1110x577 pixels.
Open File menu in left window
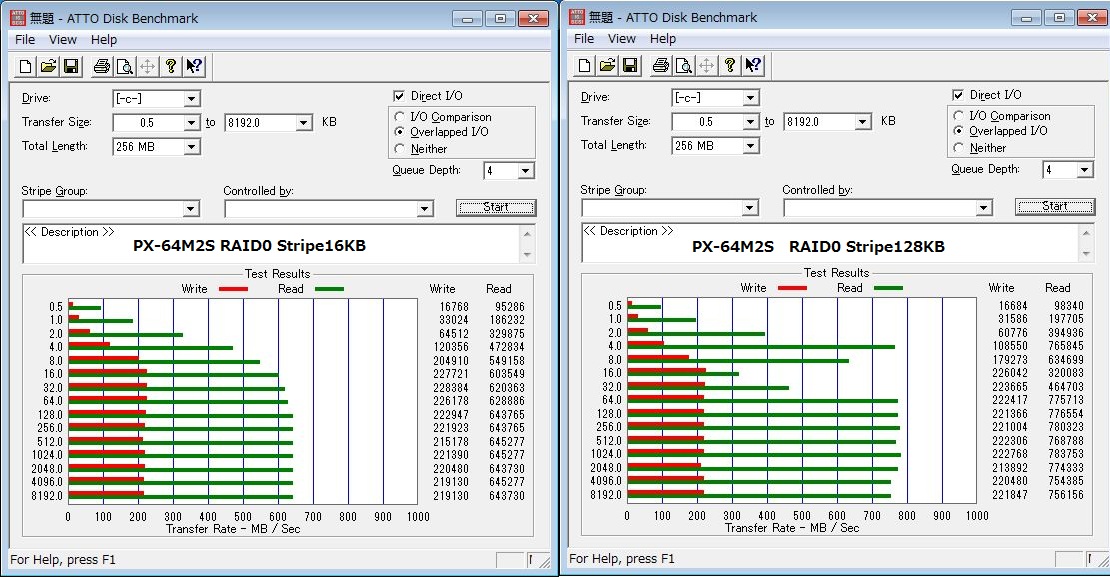[x=25, y=40]
